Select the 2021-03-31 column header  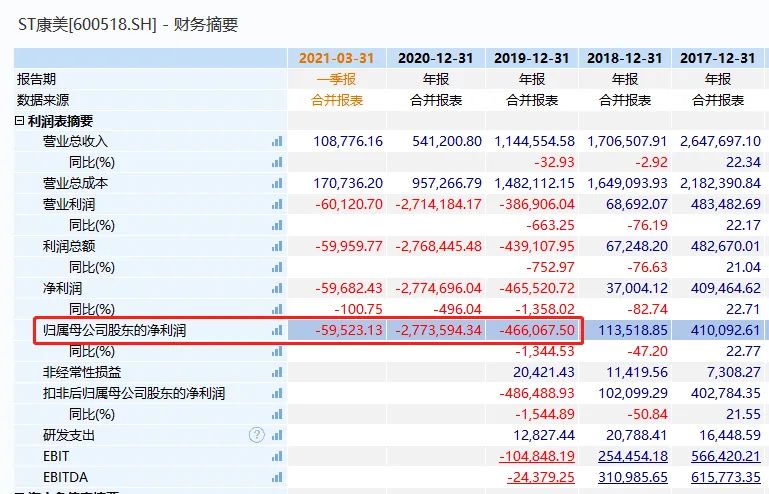pyautogui.click(x=339, y=58)
